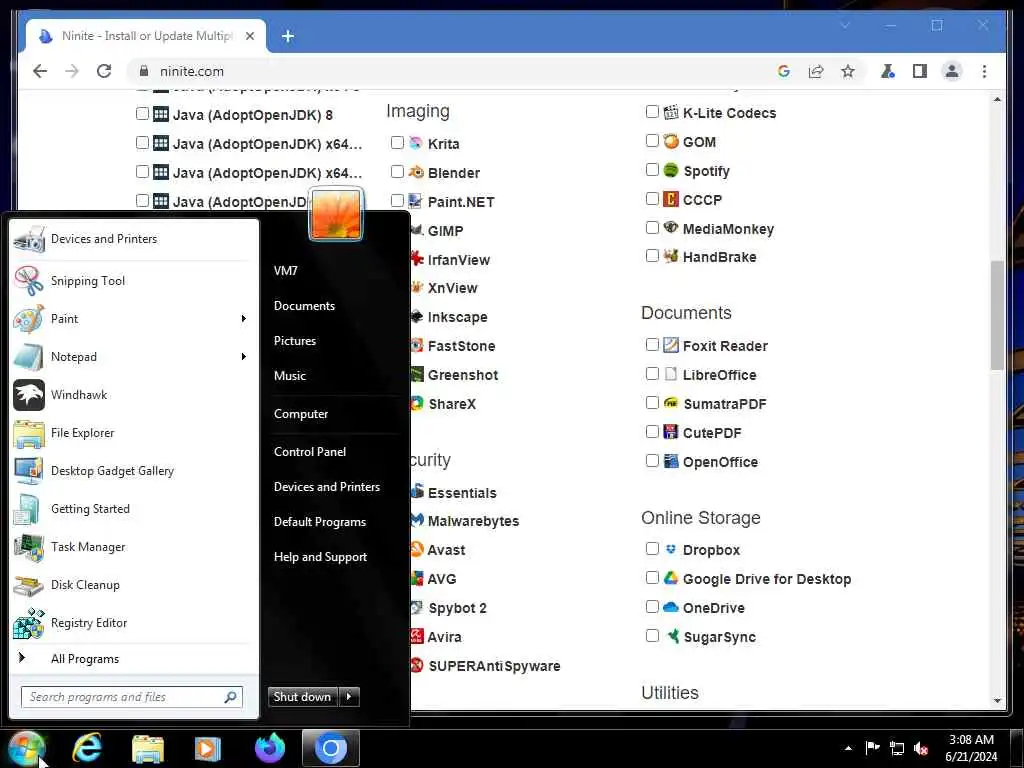This screenshot has width=1024, height=768.
Task: Click the Google icon in address bar
Action: pyautogui.click(x=784, y=71)
